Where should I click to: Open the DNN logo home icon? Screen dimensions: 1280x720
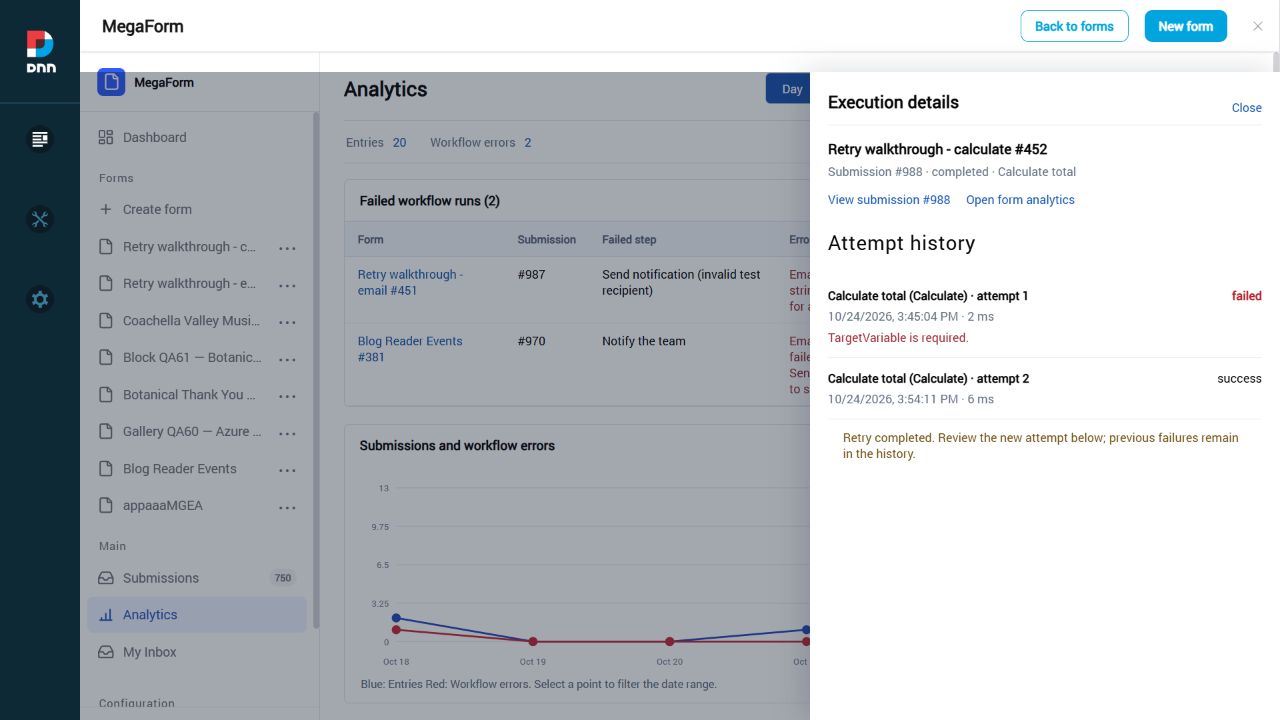[x=40, y=51]
